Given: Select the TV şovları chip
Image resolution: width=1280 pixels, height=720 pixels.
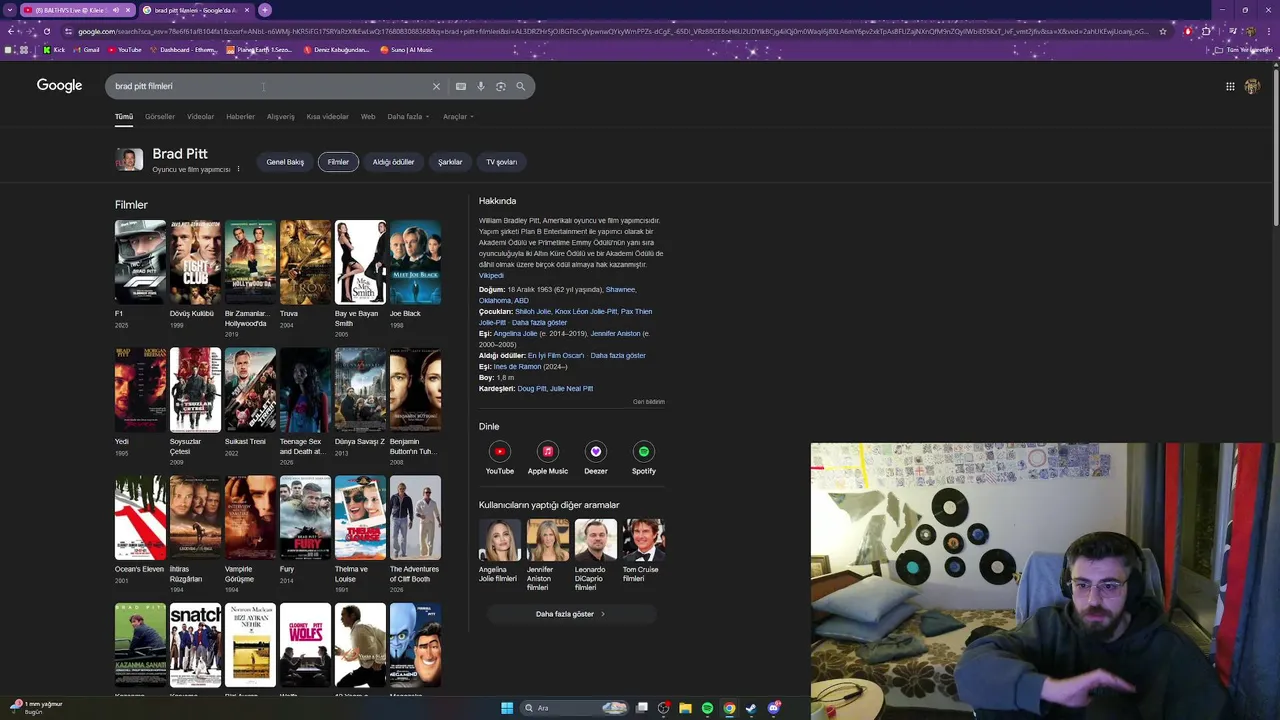Looking at the screenshot, I should (502, 162).
